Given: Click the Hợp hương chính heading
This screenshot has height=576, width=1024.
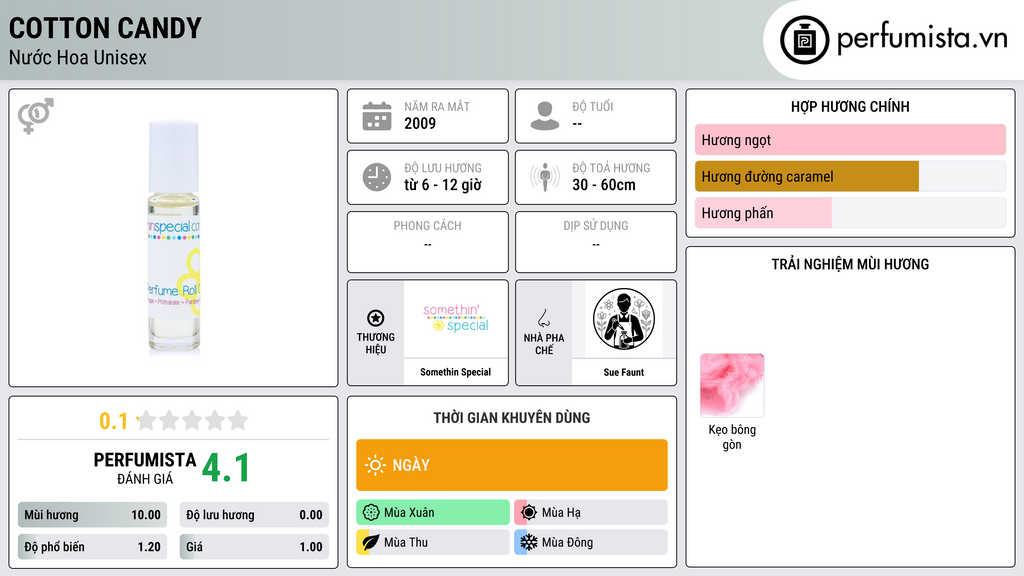Looking at the screenshot, I should (x=850, y=106).
